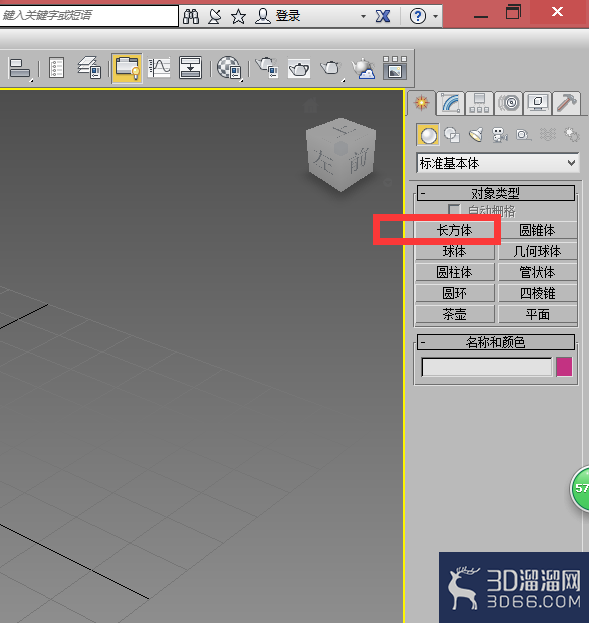This screenshot has height=623, width=589.
Task: Click the 球体 button
Action: click(x=455, y=251)
